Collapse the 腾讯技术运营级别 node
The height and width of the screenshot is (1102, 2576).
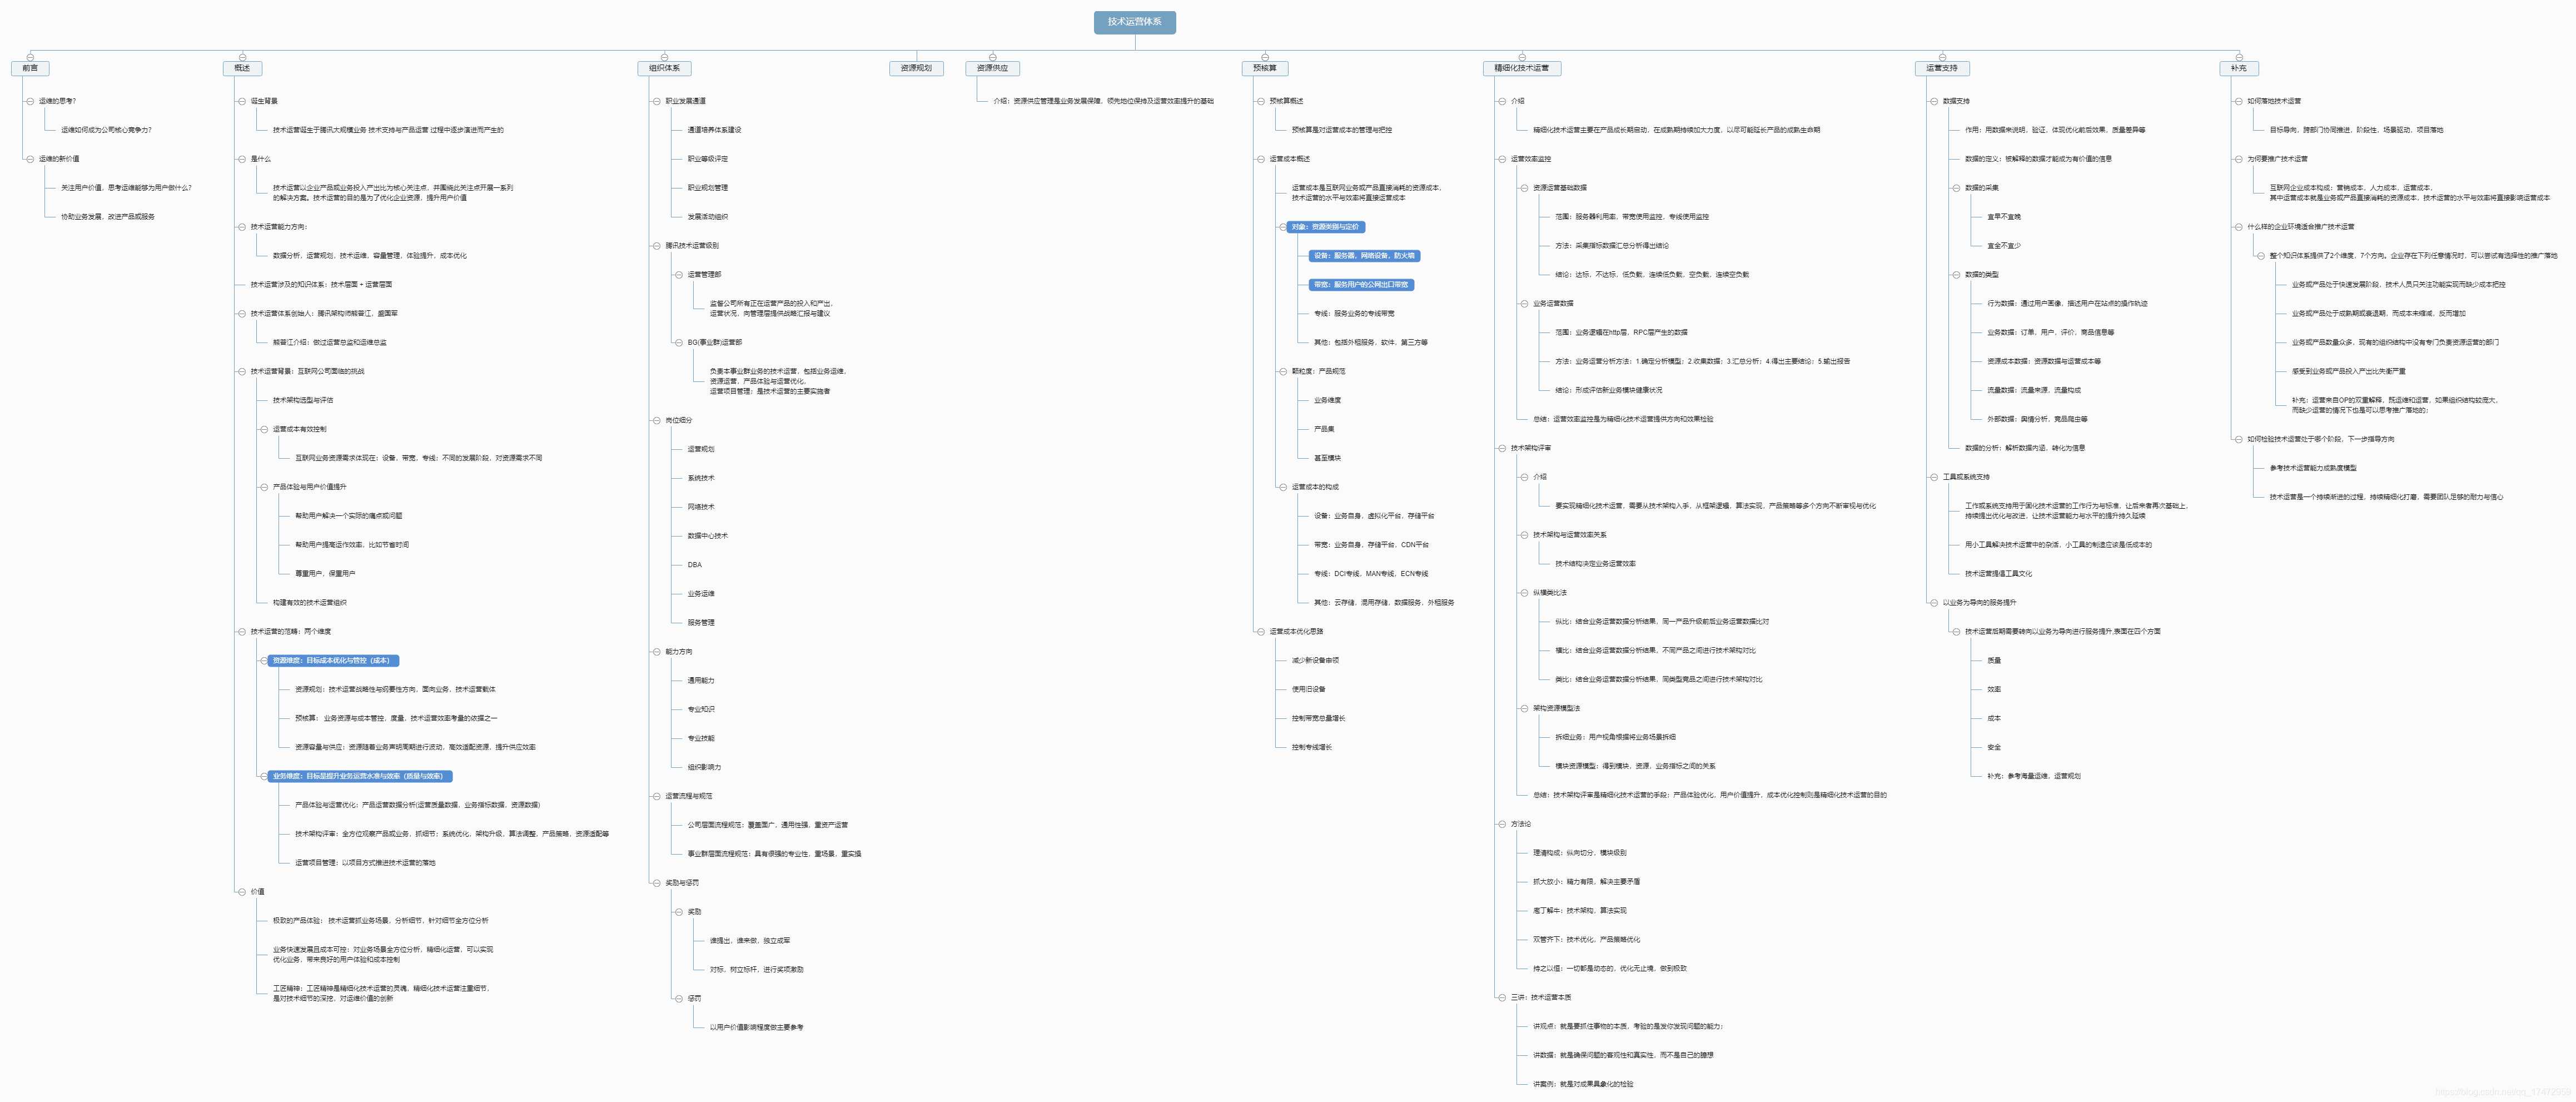coord(657,246)
